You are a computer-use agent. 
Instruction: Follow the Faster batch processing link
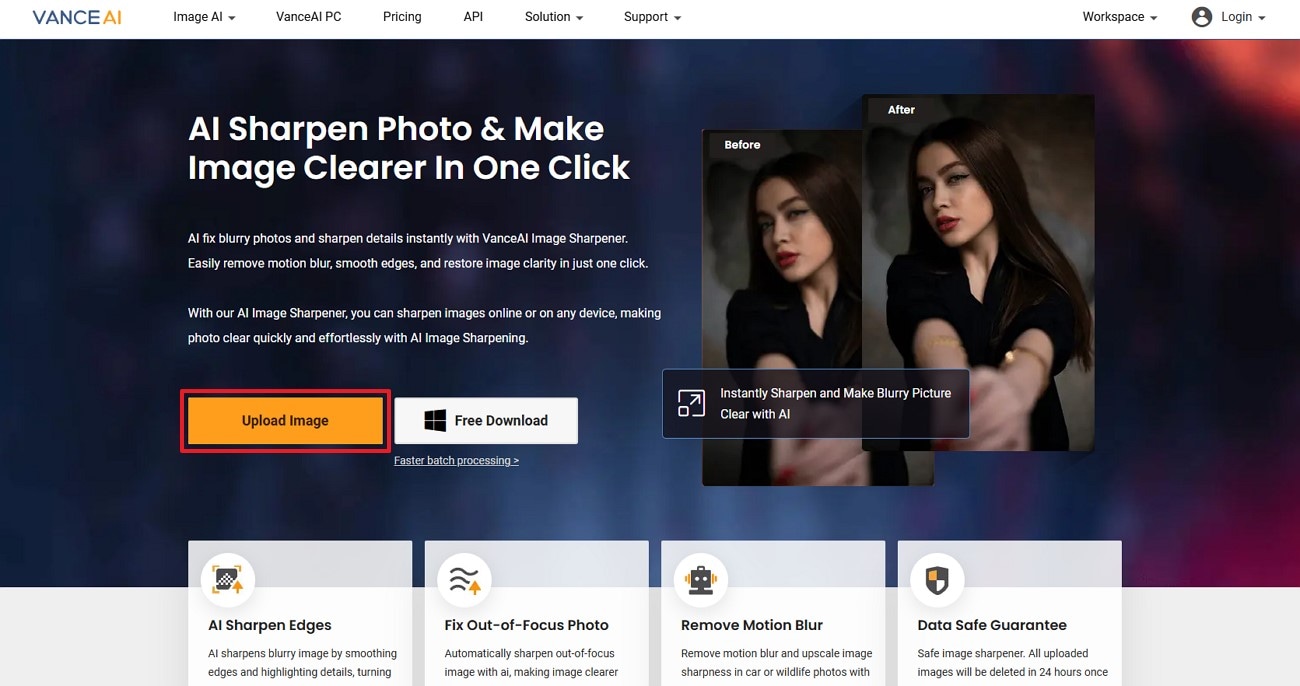click(456, 461)
